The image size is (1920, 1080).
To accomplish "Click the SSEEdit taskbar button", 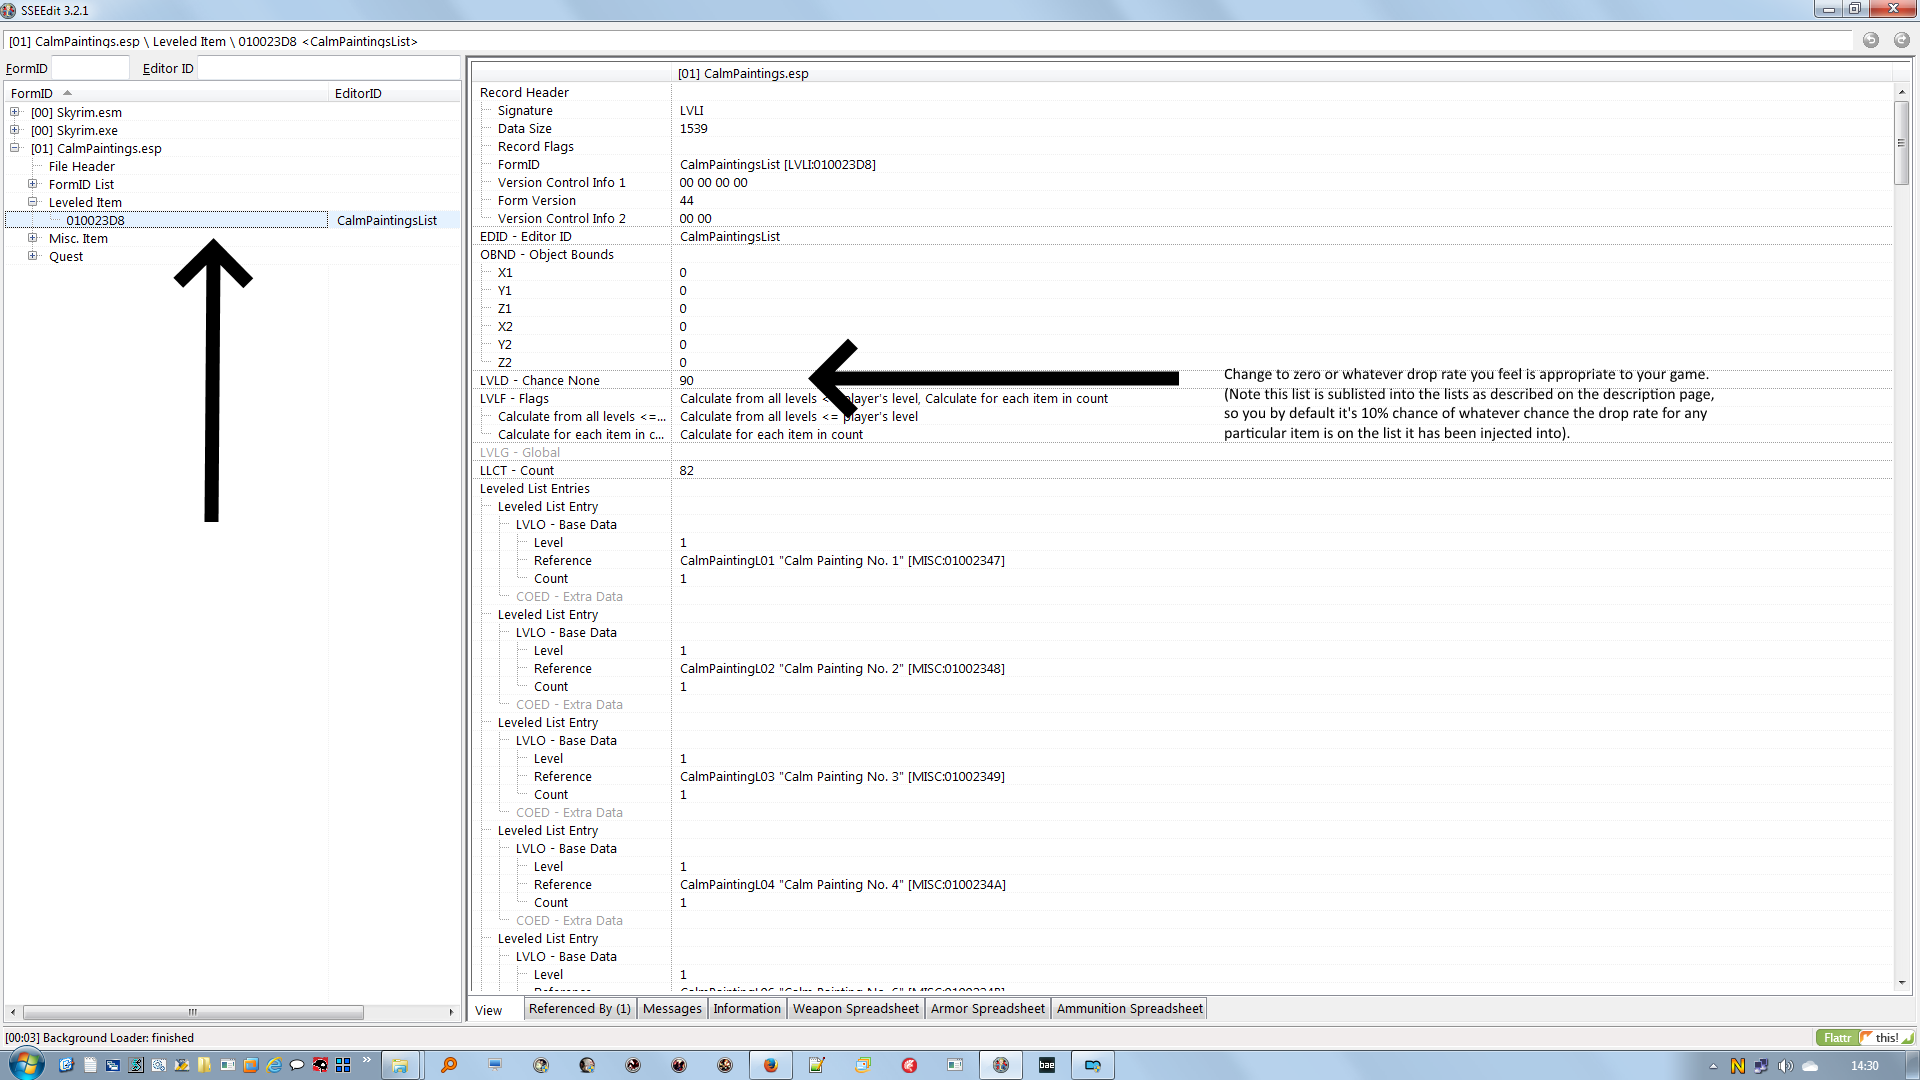I will [1000, 1065].
